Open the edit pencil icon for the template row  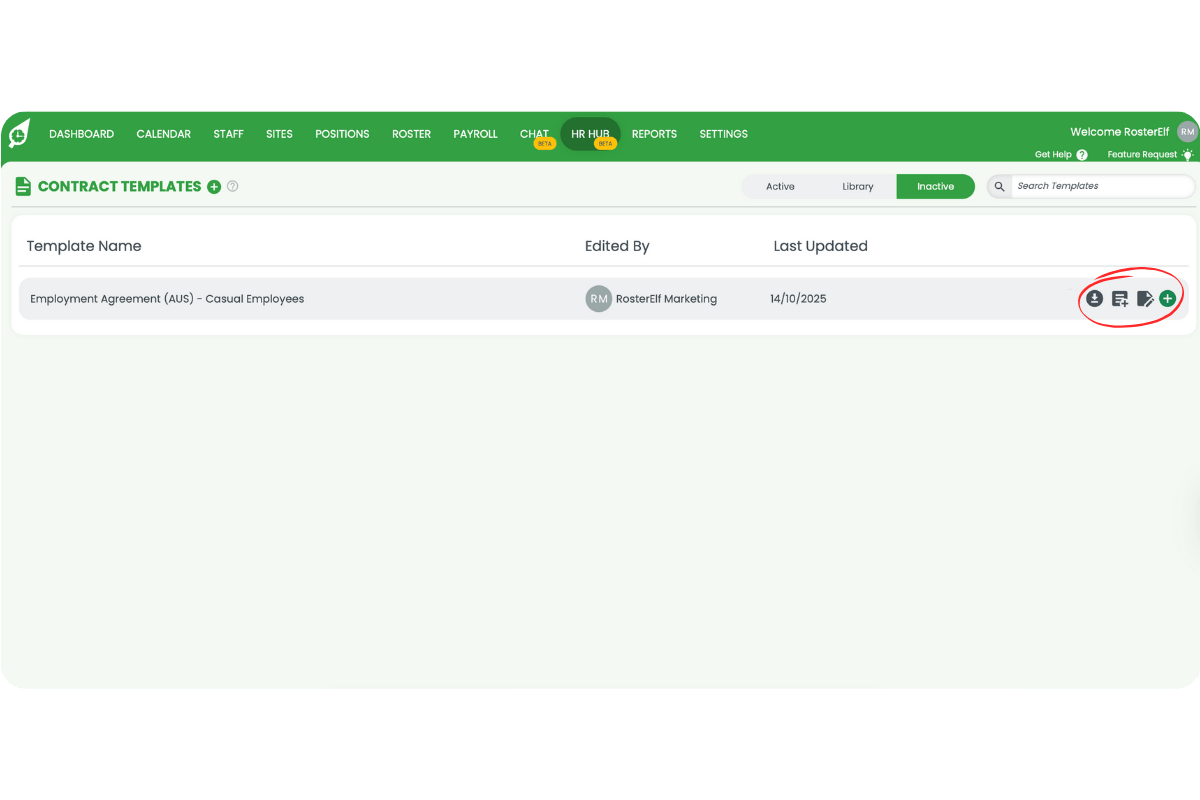[1145, 298]
